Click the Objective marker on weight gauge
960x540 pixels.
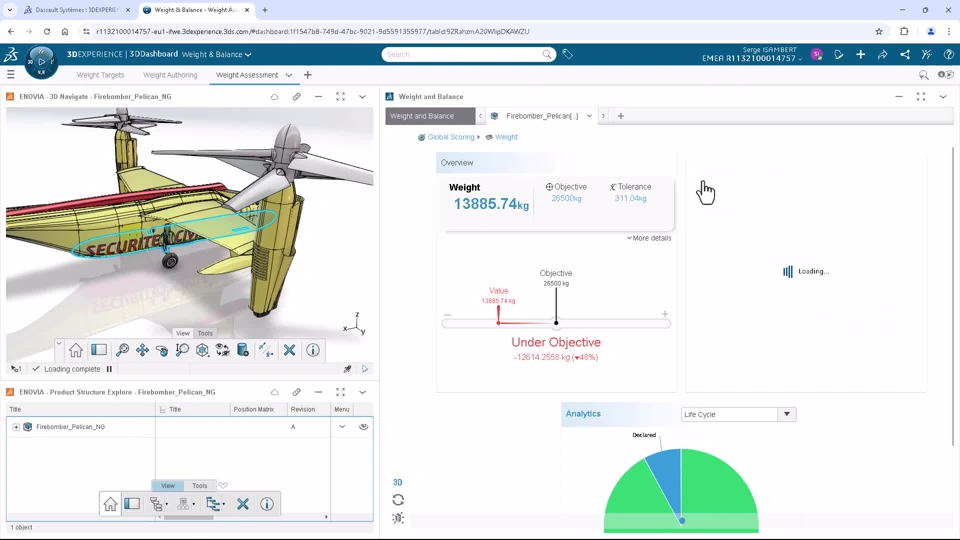[x=556, y=305]
